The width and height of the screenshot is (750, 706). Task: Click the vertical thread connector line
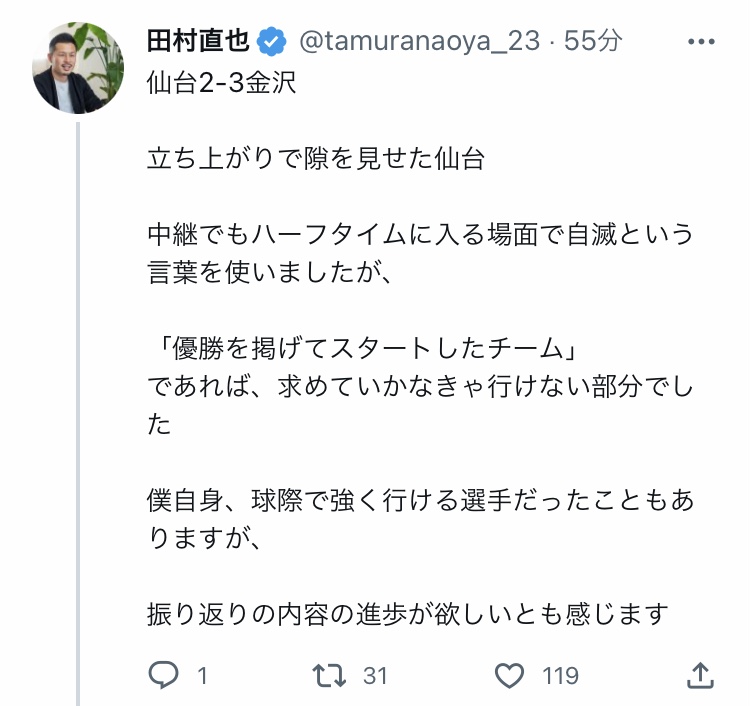pyautogui.click(x=78, y=414)
